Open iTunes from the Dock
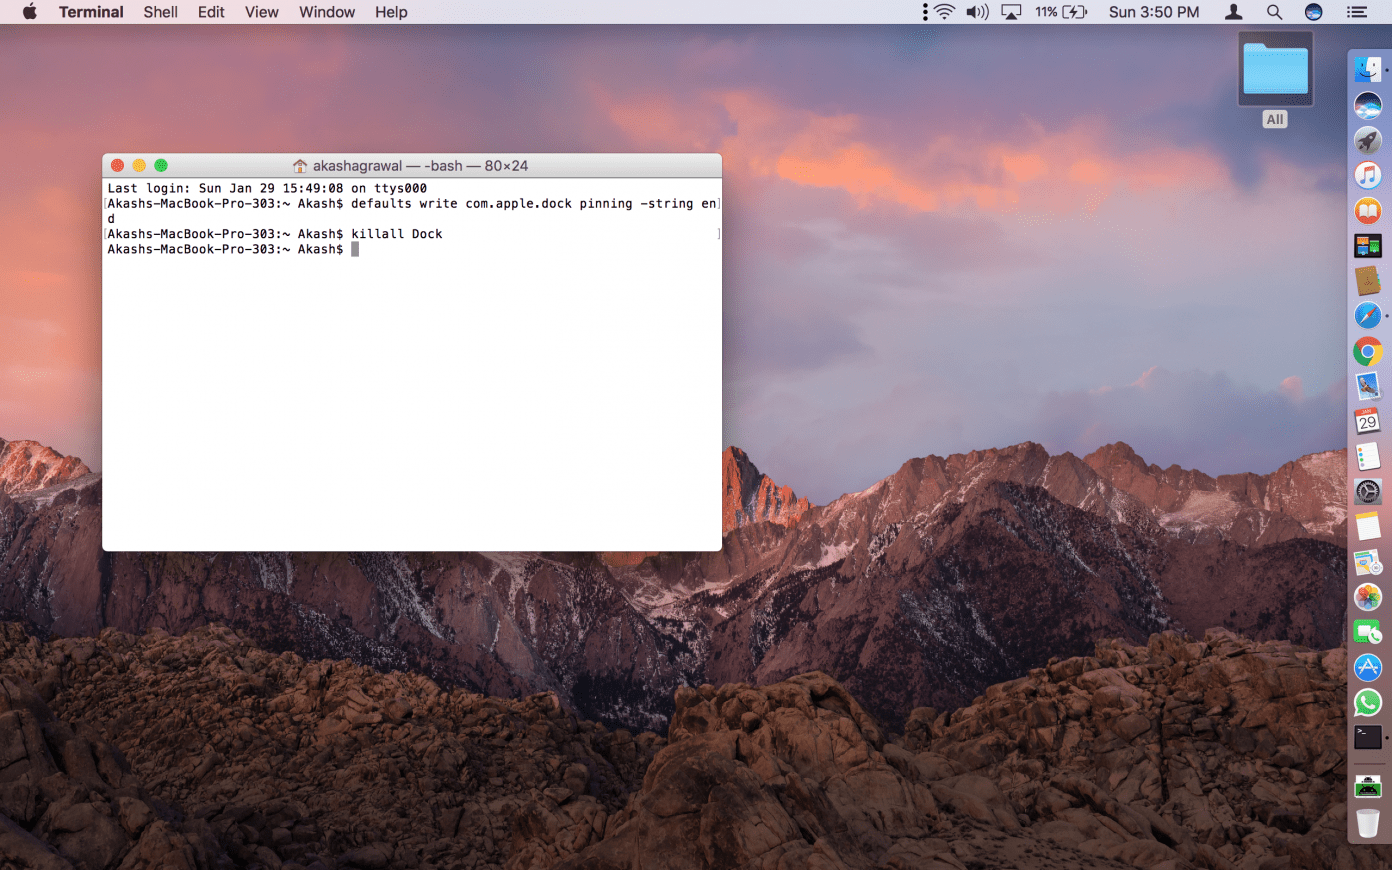 (1368, 175)
